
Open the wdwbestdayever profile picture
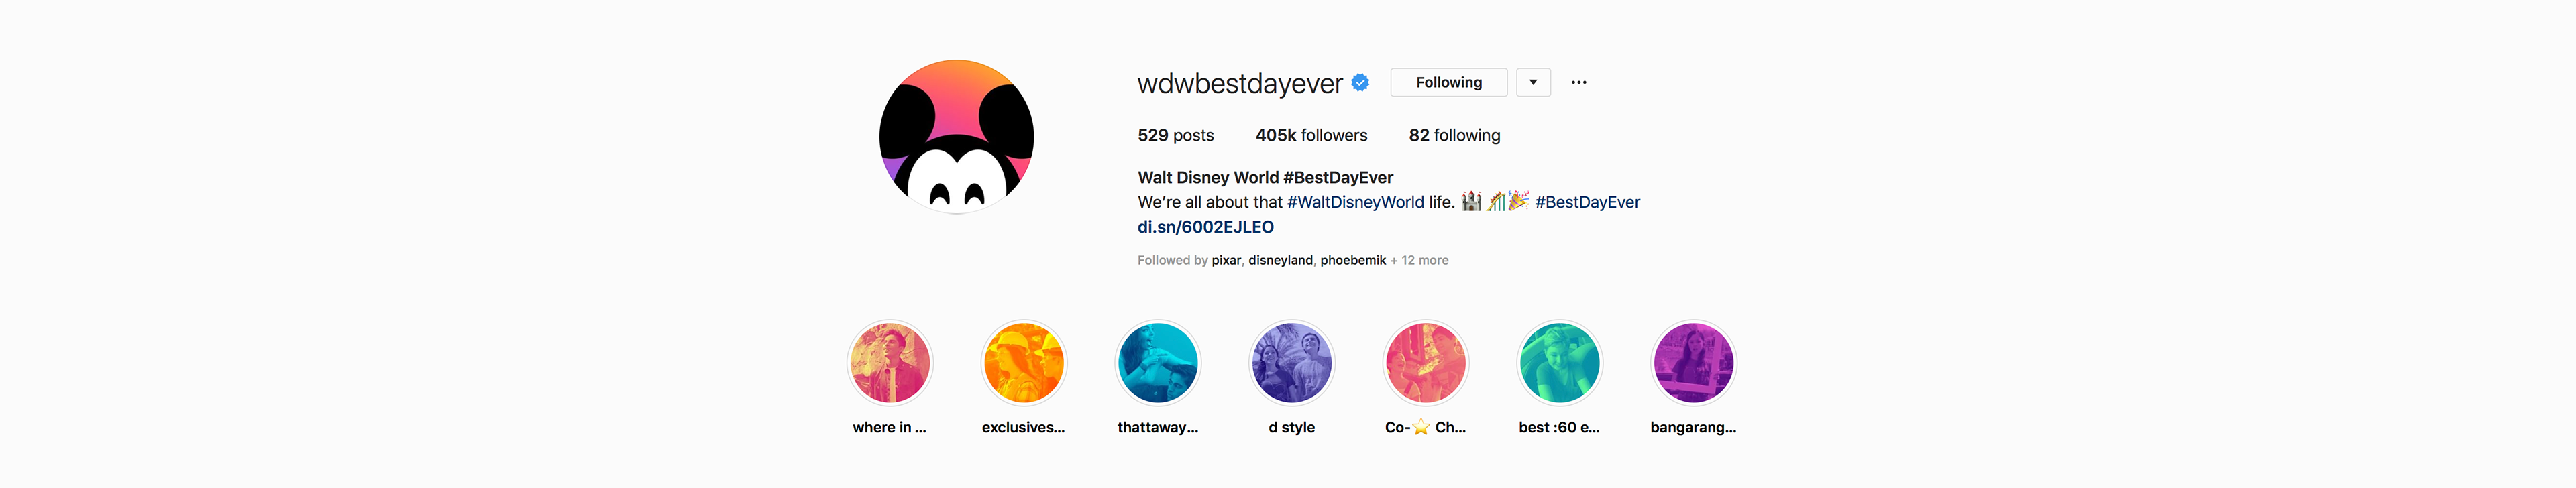click(x=956, y=136)
